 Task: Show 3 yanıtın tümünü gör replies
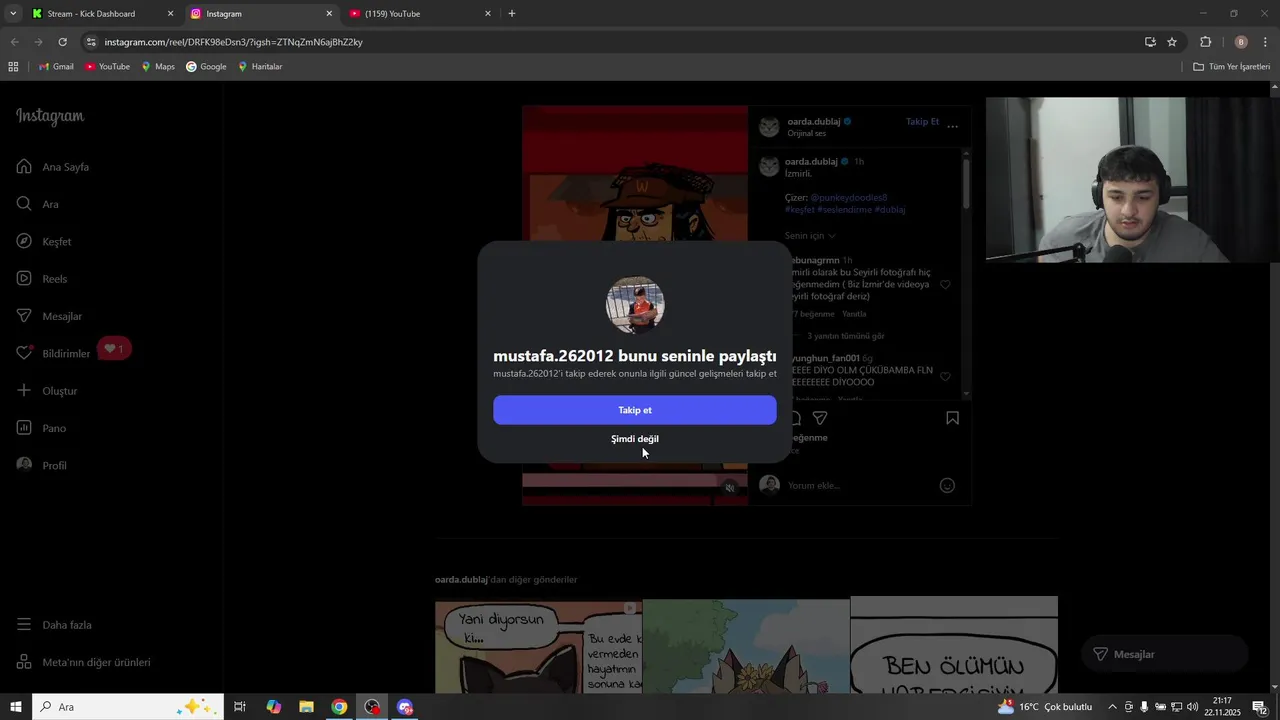(x=845, y=336)
